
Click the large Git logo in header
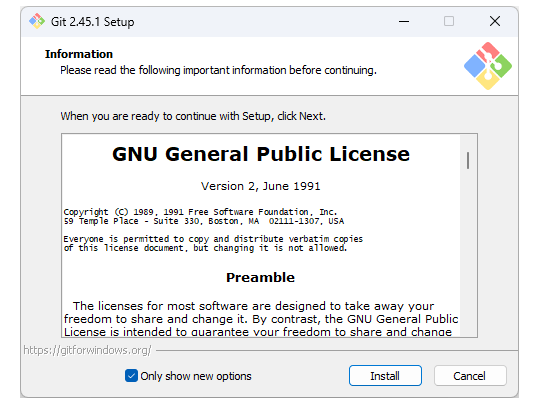(x=488, y=66)
